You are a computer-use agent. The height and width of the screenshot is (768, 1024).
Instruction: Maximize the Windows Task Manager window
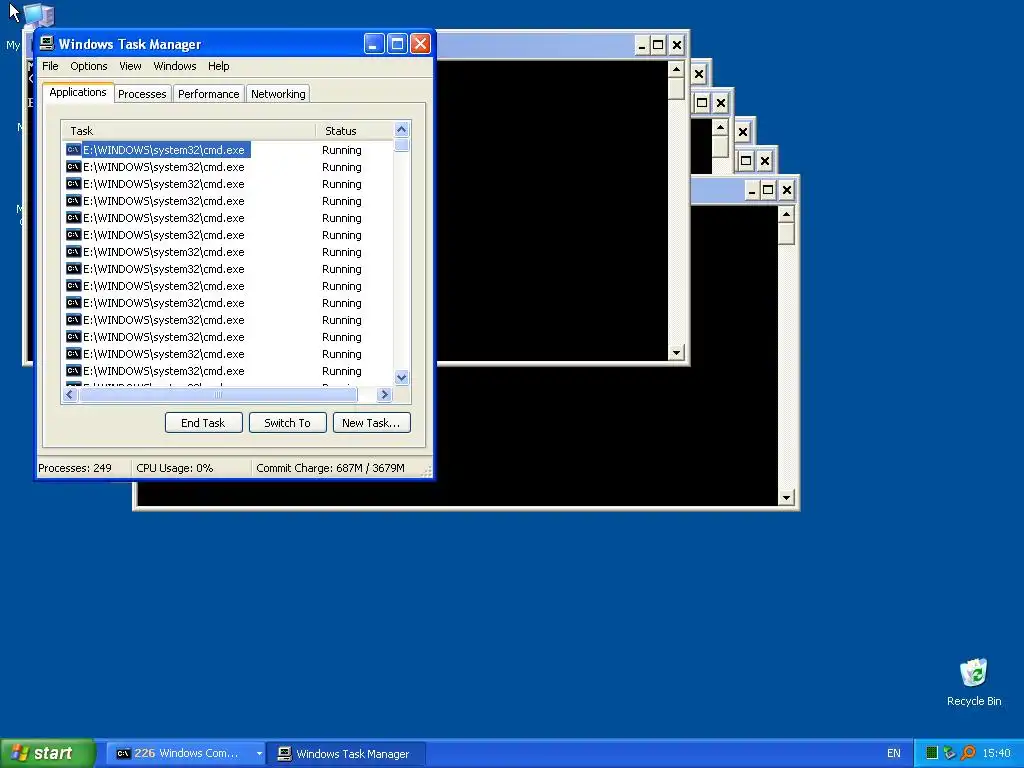point(397,44)
